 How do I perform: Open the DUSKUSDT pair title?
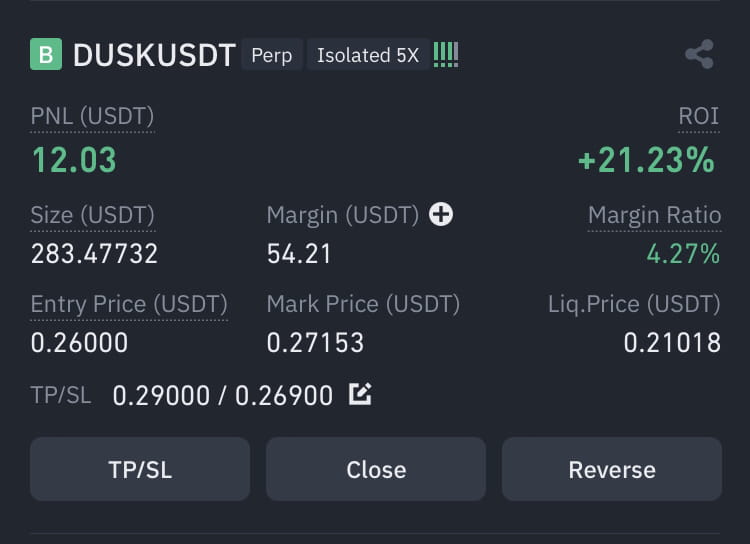[154, 55]
